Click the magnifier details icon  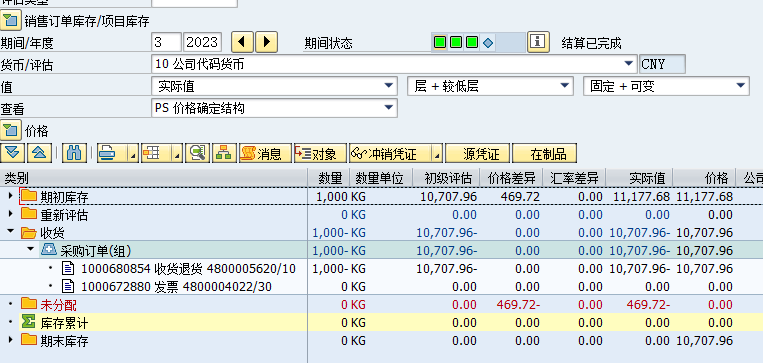[x=199, y=153]
